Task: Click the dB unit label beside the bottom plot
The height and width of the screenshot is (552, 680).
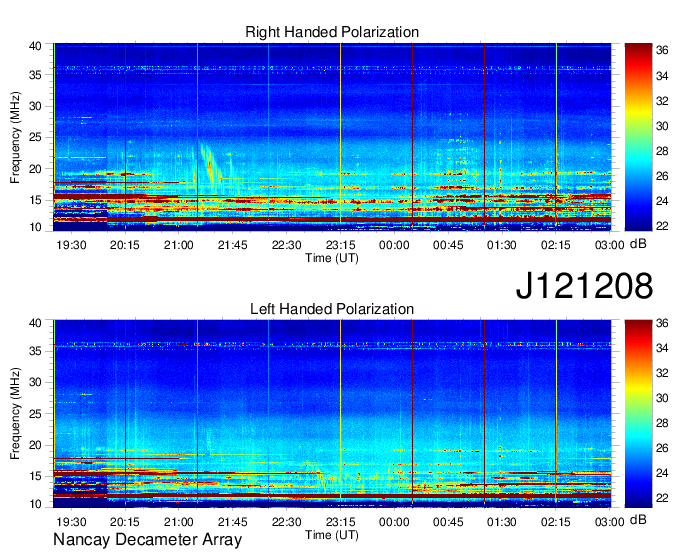Action: tap(638, 520)
